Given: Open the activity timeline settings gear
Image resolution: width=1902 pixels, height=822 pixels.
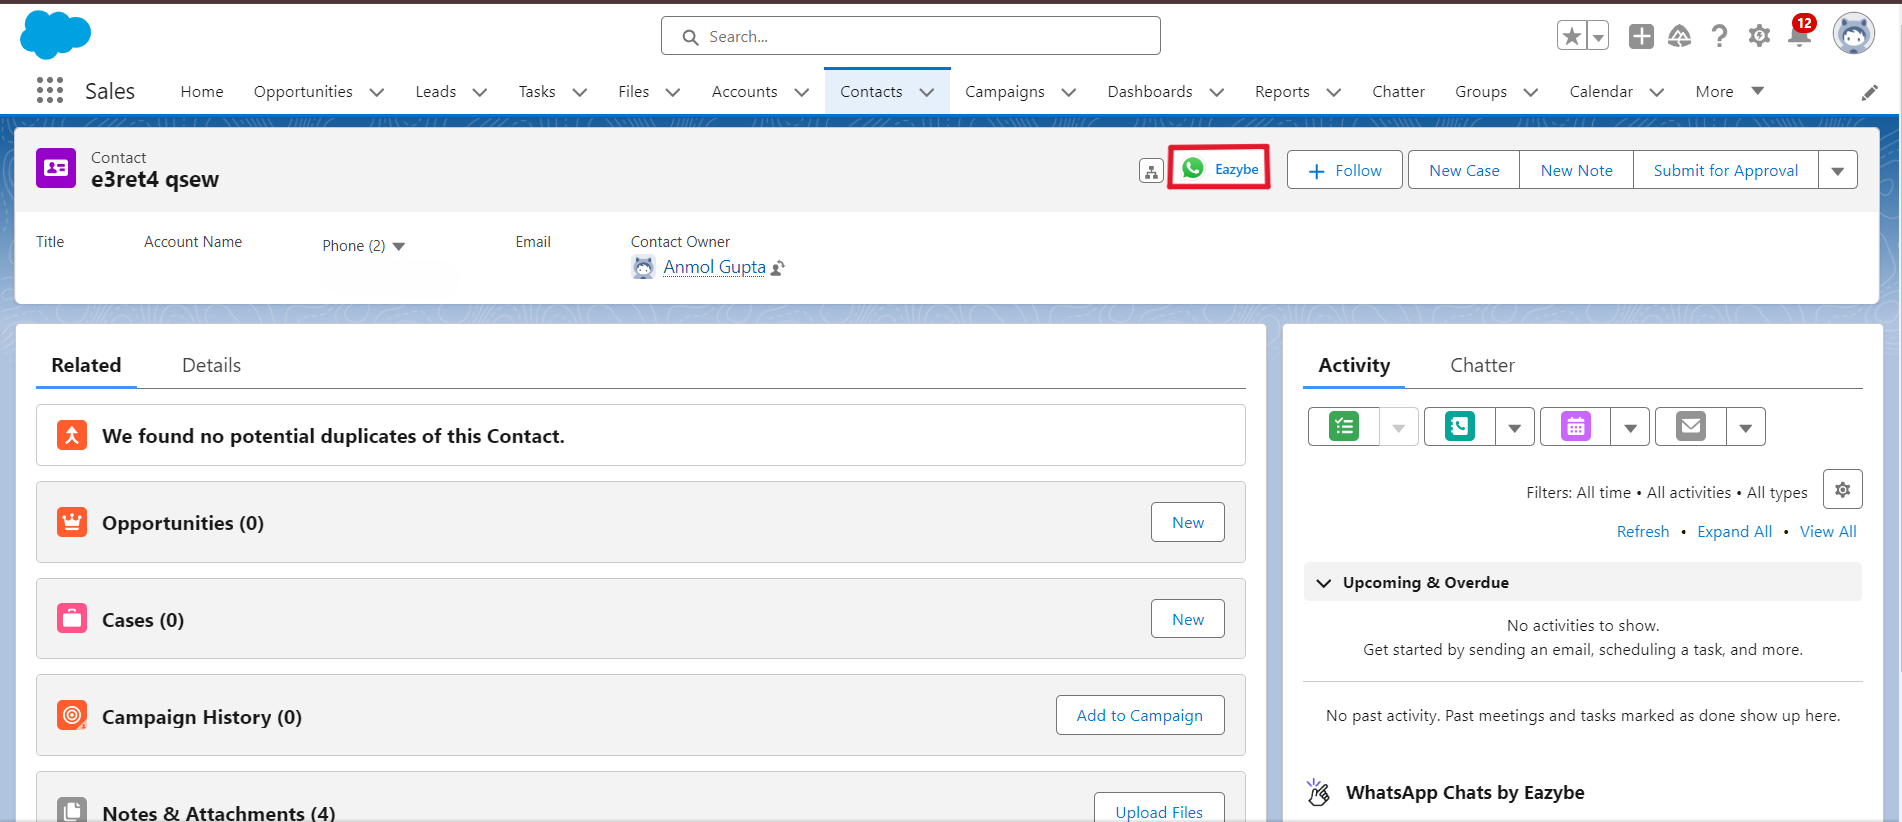Looking at the screenshot, I should click(x=1842, y=489).
